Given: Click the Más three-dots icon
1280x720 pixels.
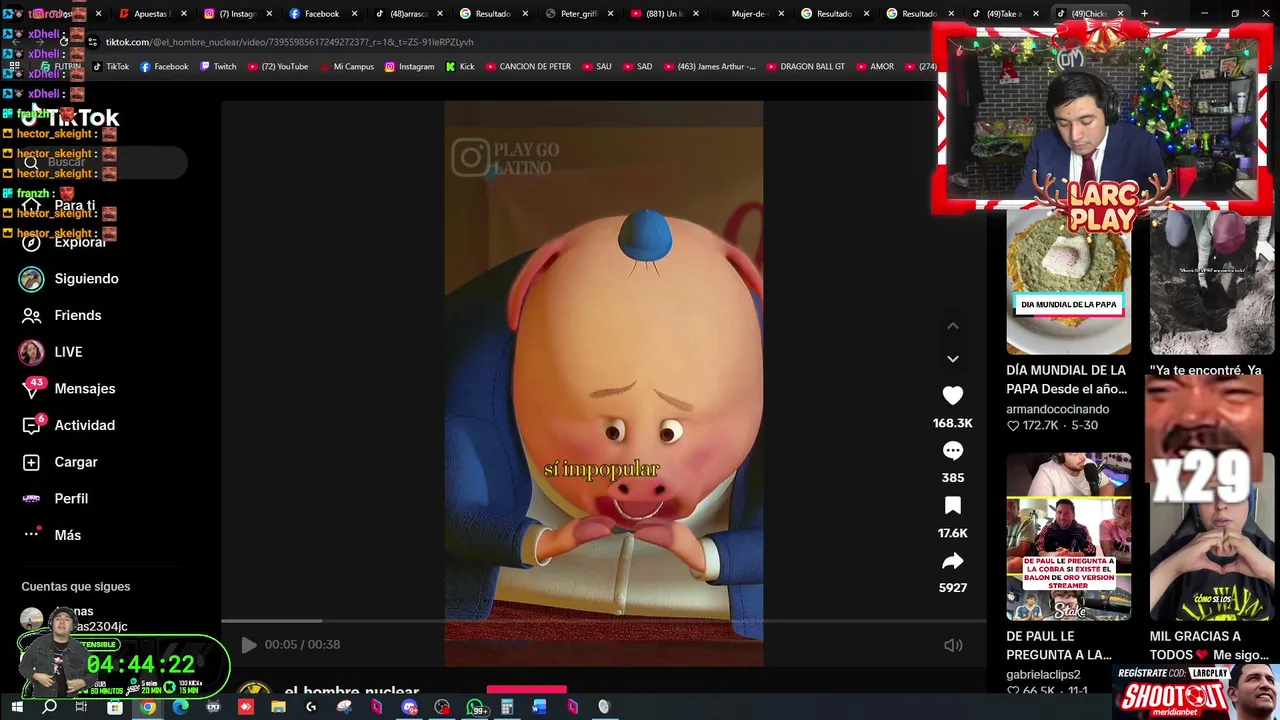Looking at the screenshot, I should (x=31, y=534).
